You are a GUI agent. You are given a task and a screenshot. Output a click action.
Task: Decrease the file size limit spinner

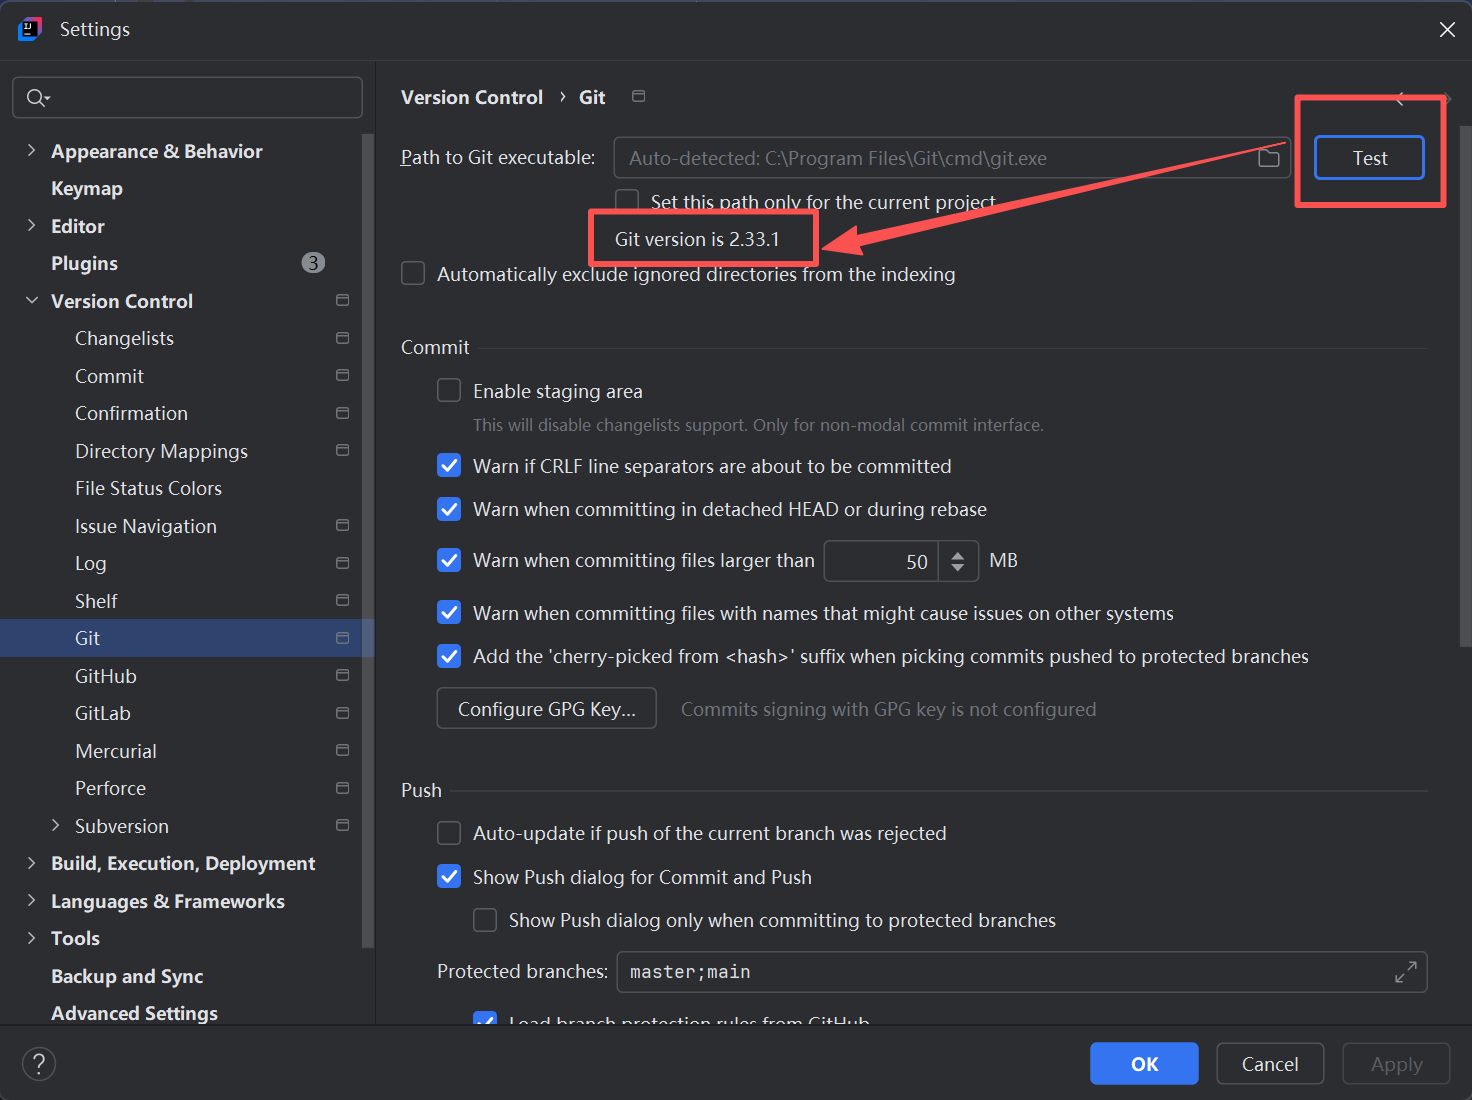tap(958, 569)
